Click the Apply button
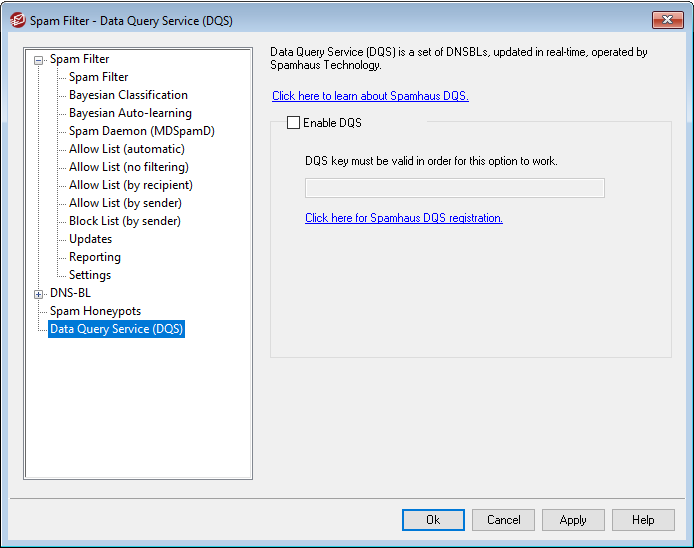 tap(572, 520)
